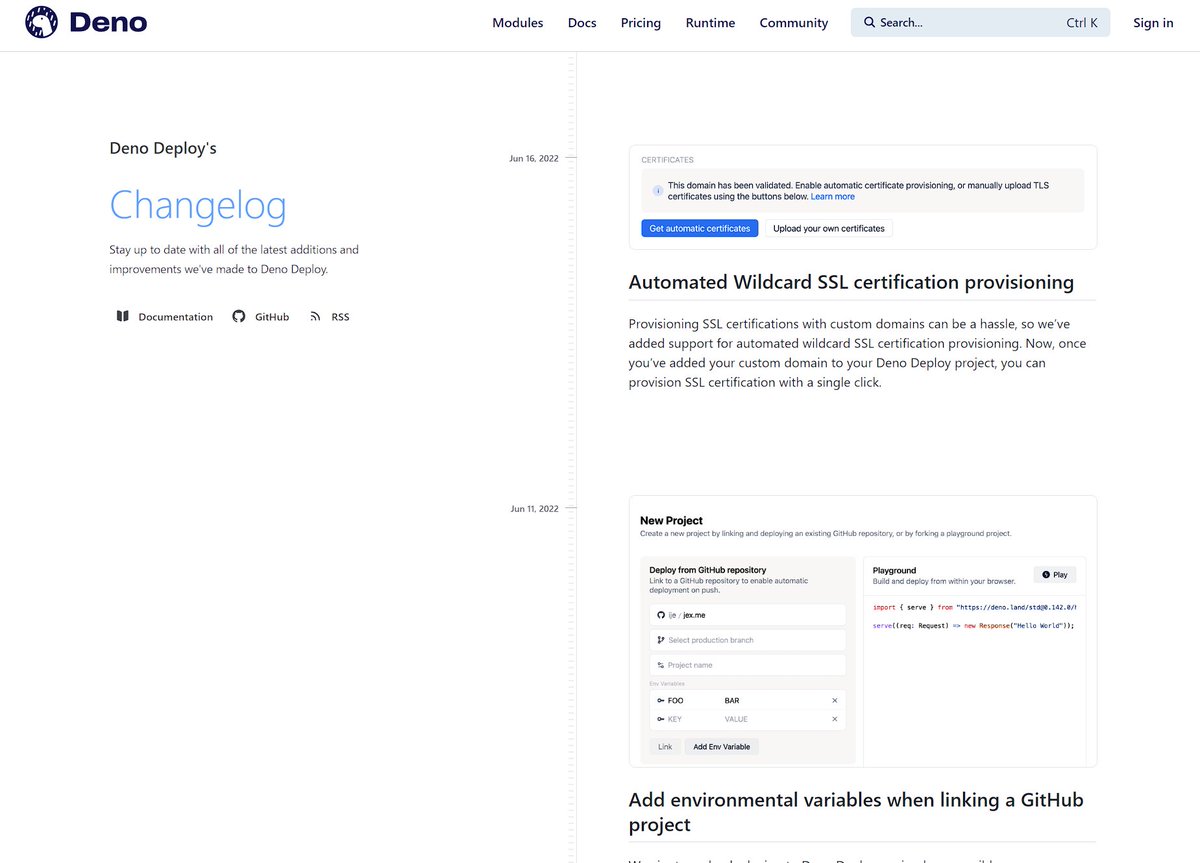Click the play icon in Play button
Viewport: 1200px width, 863px height.
pyautogui.click(x=1046, y=575)
